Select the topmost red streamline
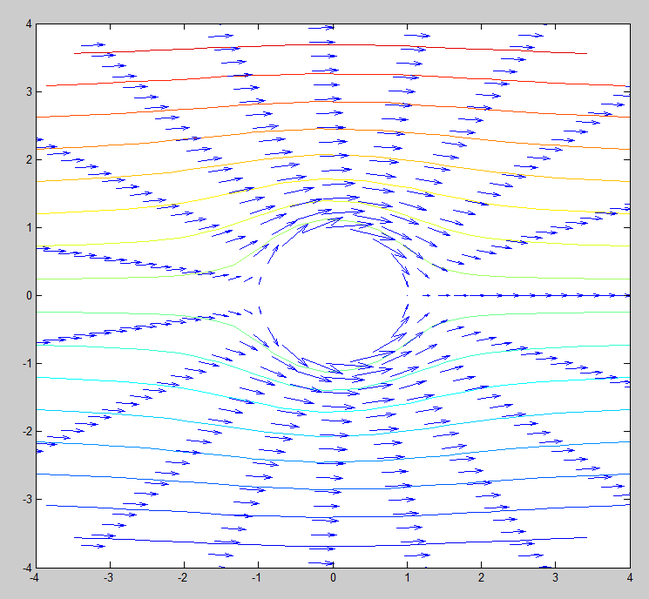This screenshot has width=649, height=599. click(333, 44)
